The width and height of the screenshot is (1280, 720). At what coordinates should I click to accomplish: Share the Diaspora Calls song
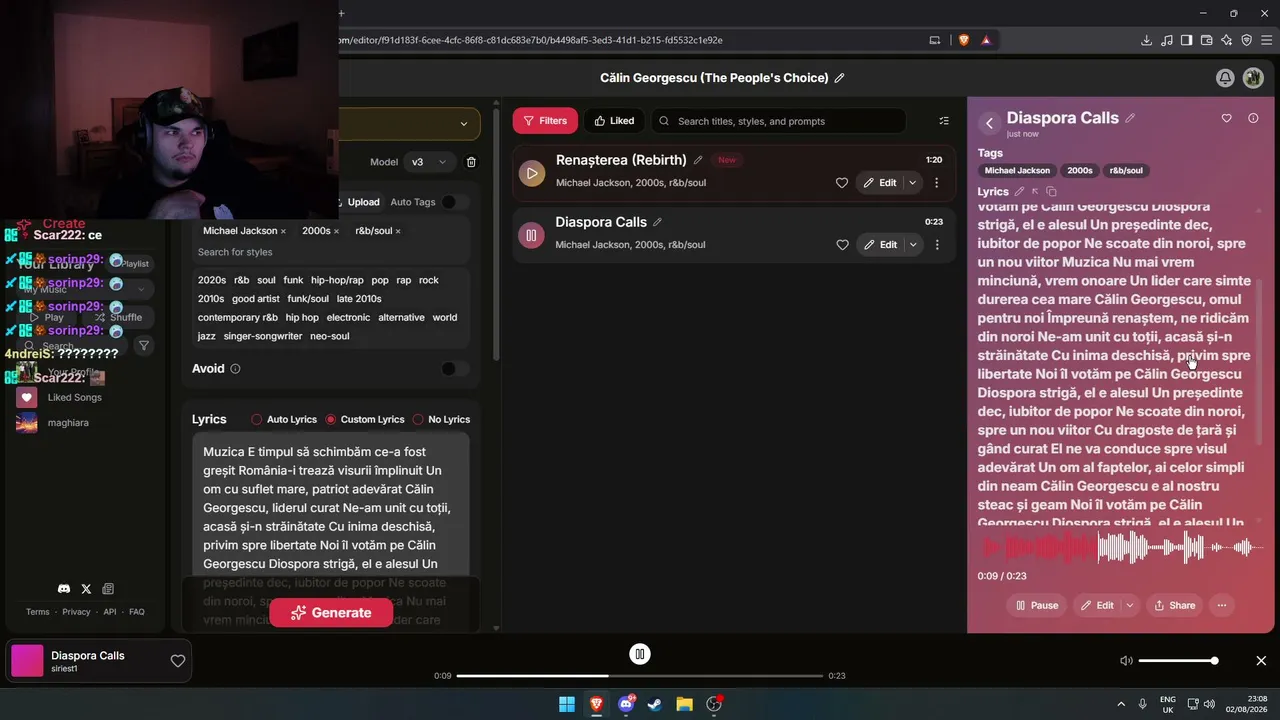pos(1175,605)
